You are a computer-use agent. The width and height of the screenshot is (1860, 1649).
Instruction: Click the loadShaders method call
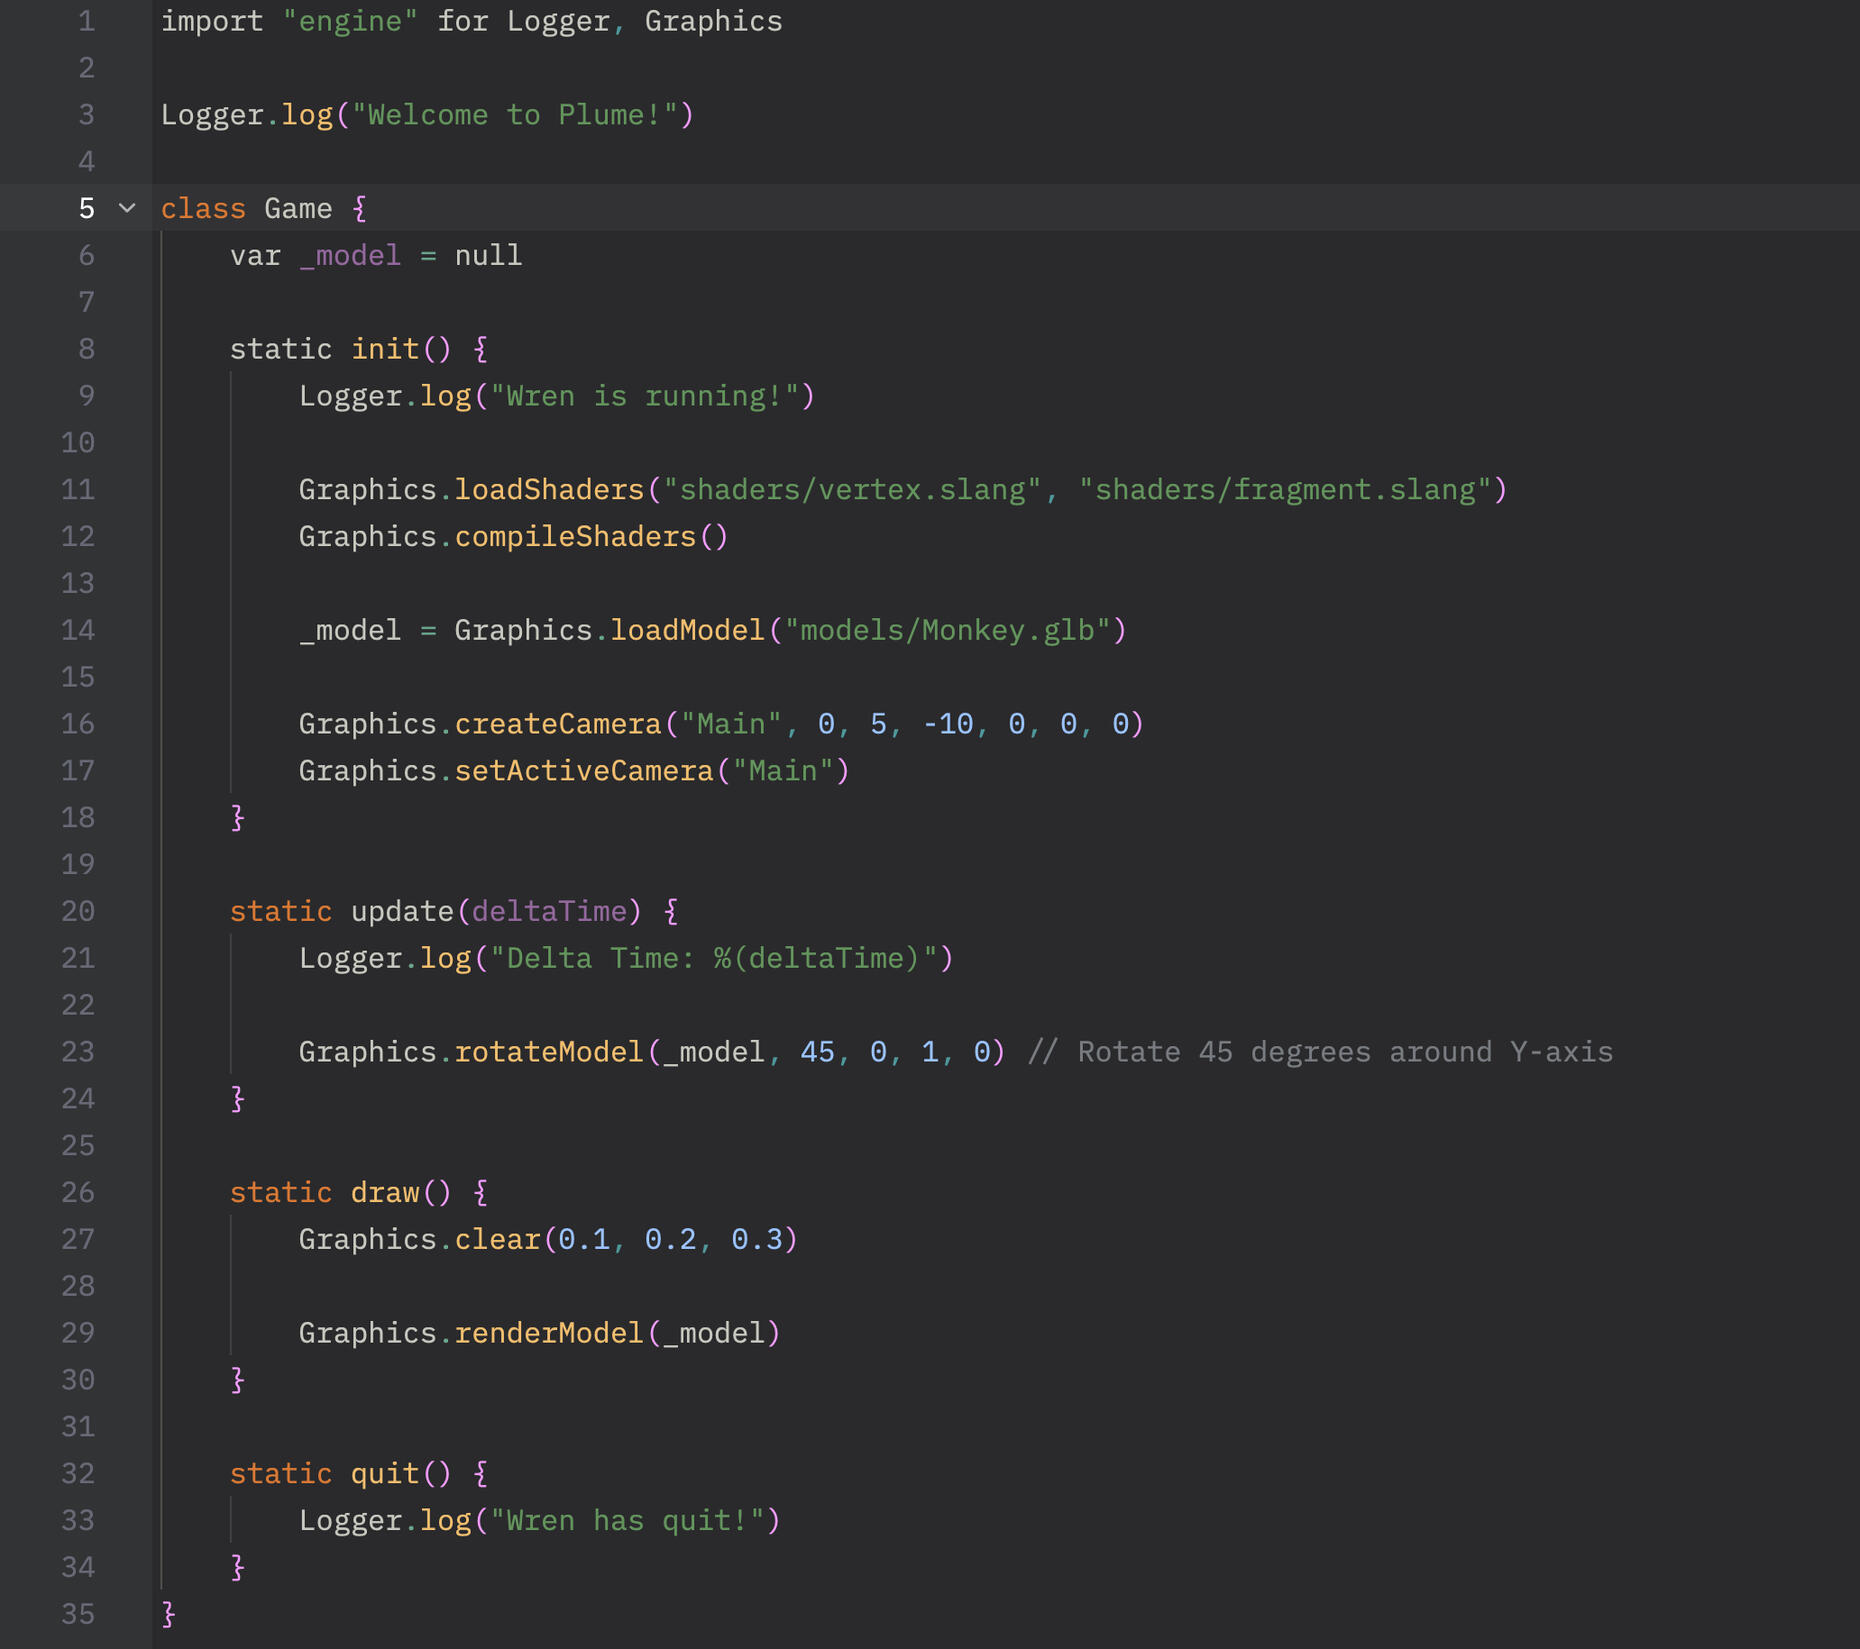tap(549, 490)
